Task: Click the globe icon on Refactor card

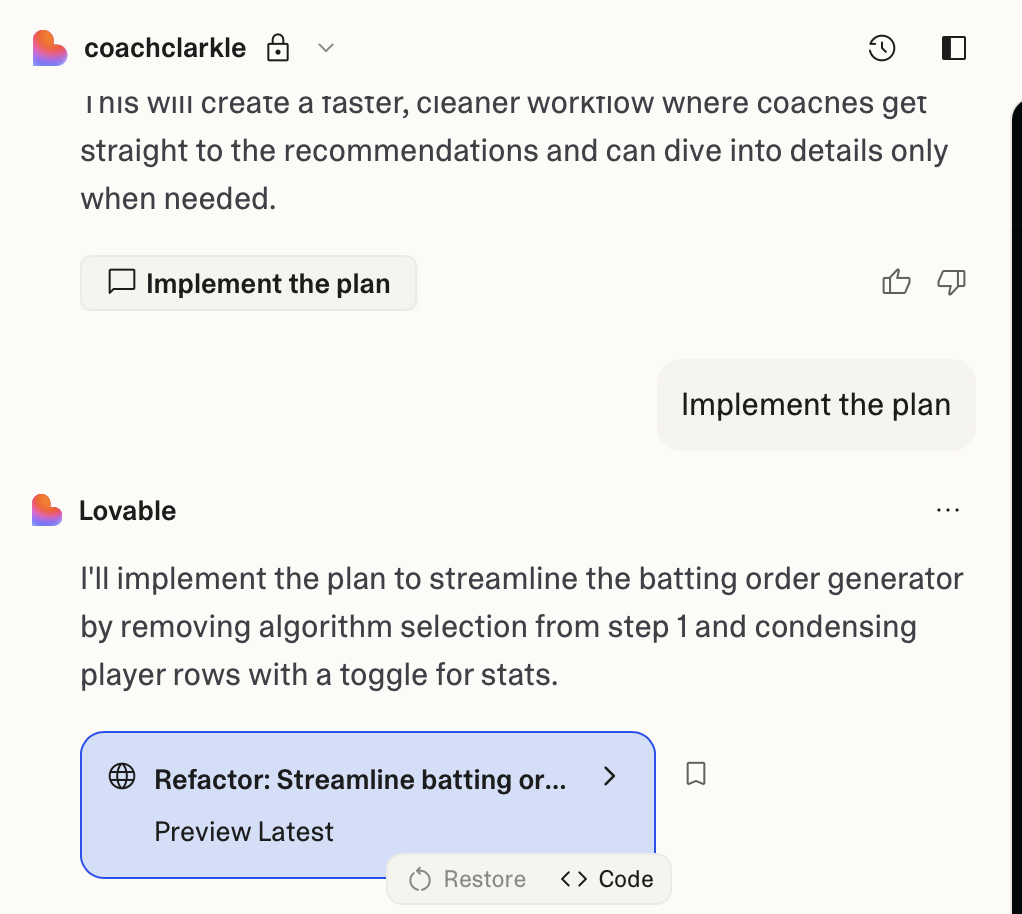Action: coord(122,777)
